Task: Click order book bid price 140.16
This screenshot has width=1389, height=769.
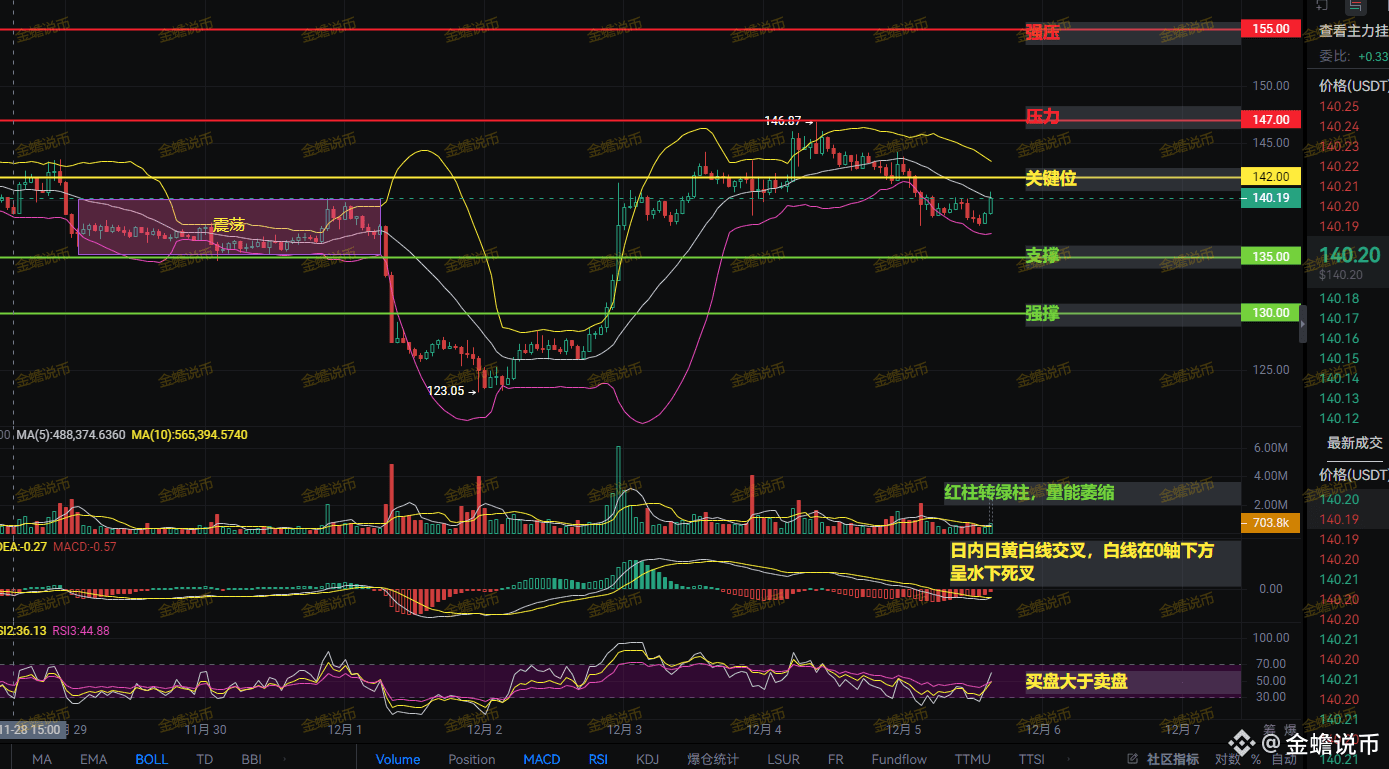Action: (1339, 338)
